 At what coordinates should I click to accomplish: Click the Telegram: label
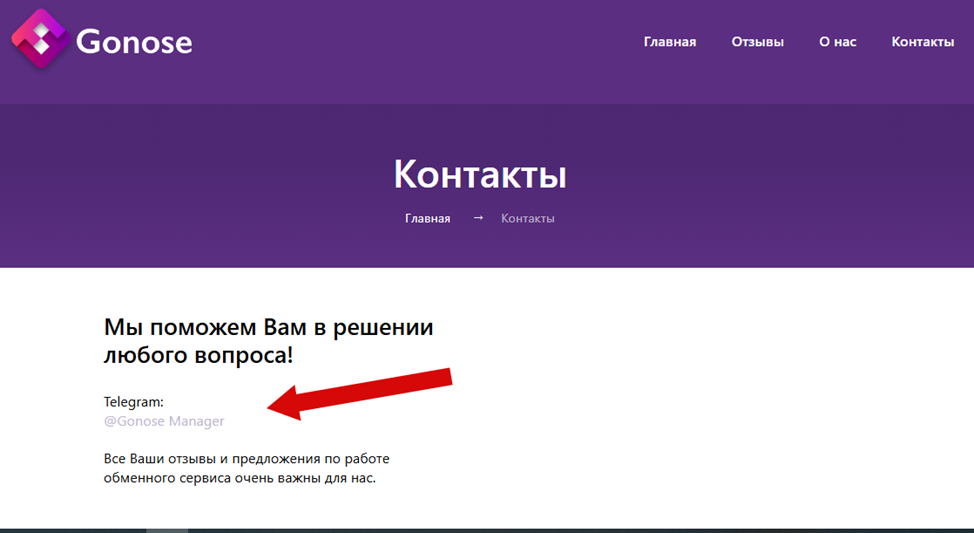click(x=134, y=402)
